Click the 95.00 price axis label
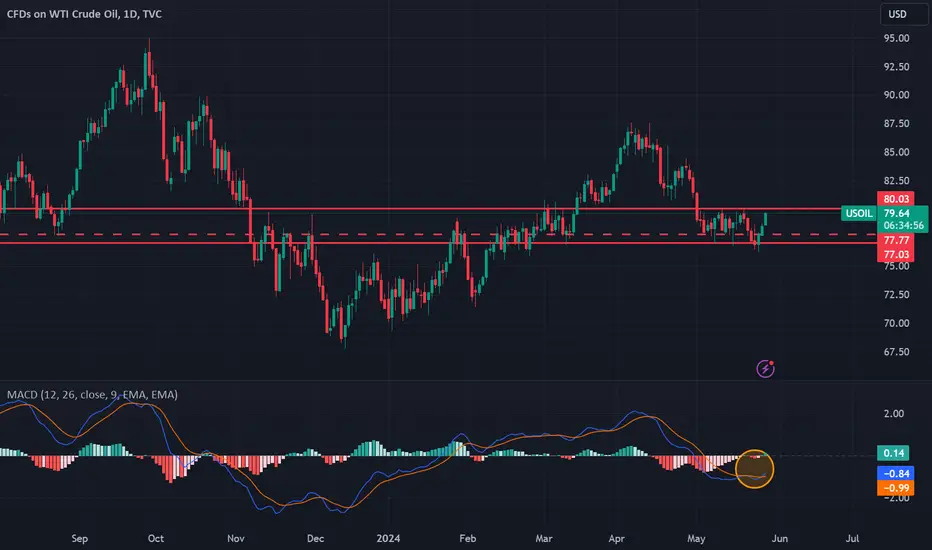Viewport: 932px width, 550px height. point(896,38)
